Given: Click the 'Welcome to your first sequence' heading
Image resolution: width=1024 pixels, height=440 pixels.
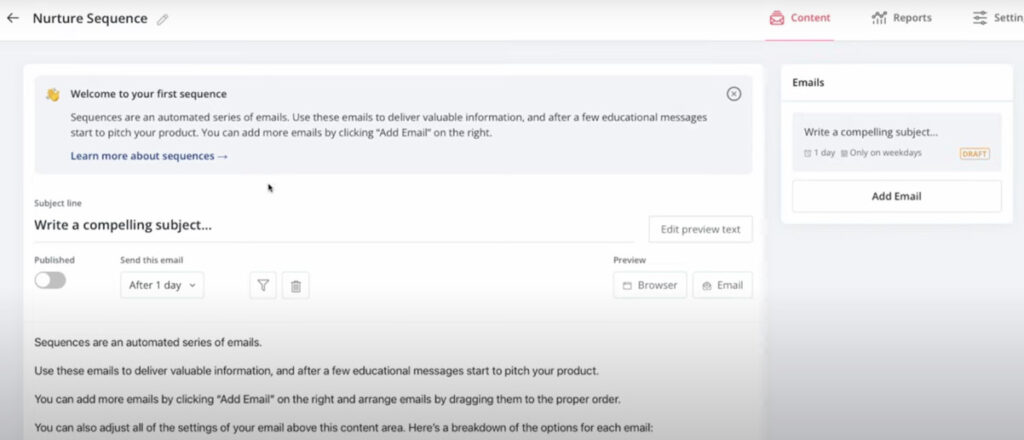Looking at the screenshot, I should click(149, 94).
